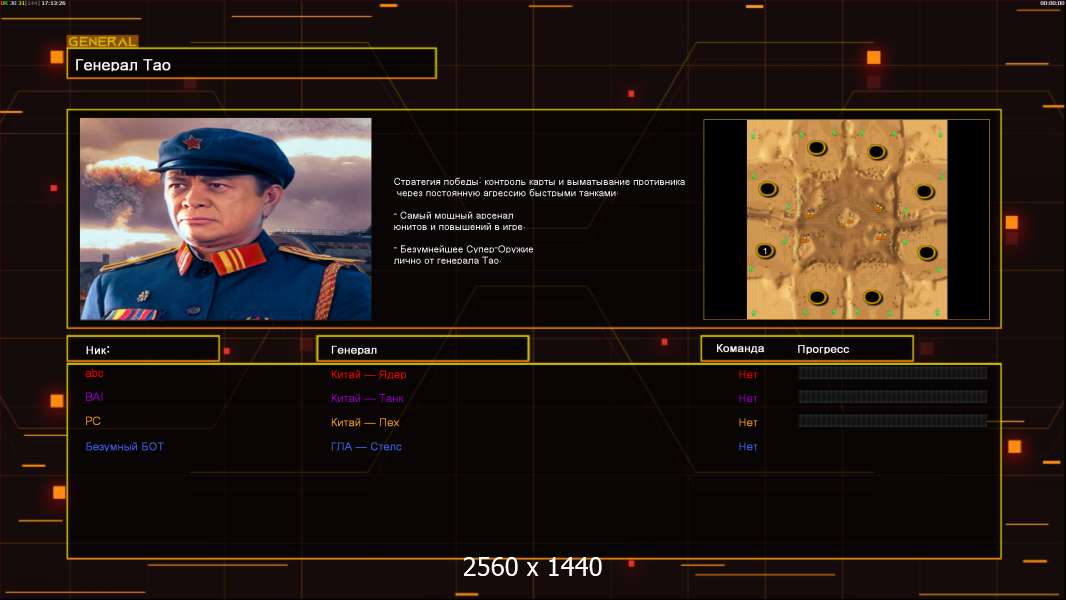The width and height of the screenshot is (1066, 600).
Task: Pick the southernmost left start position on the minimap
Action: [x=817, y=297]
